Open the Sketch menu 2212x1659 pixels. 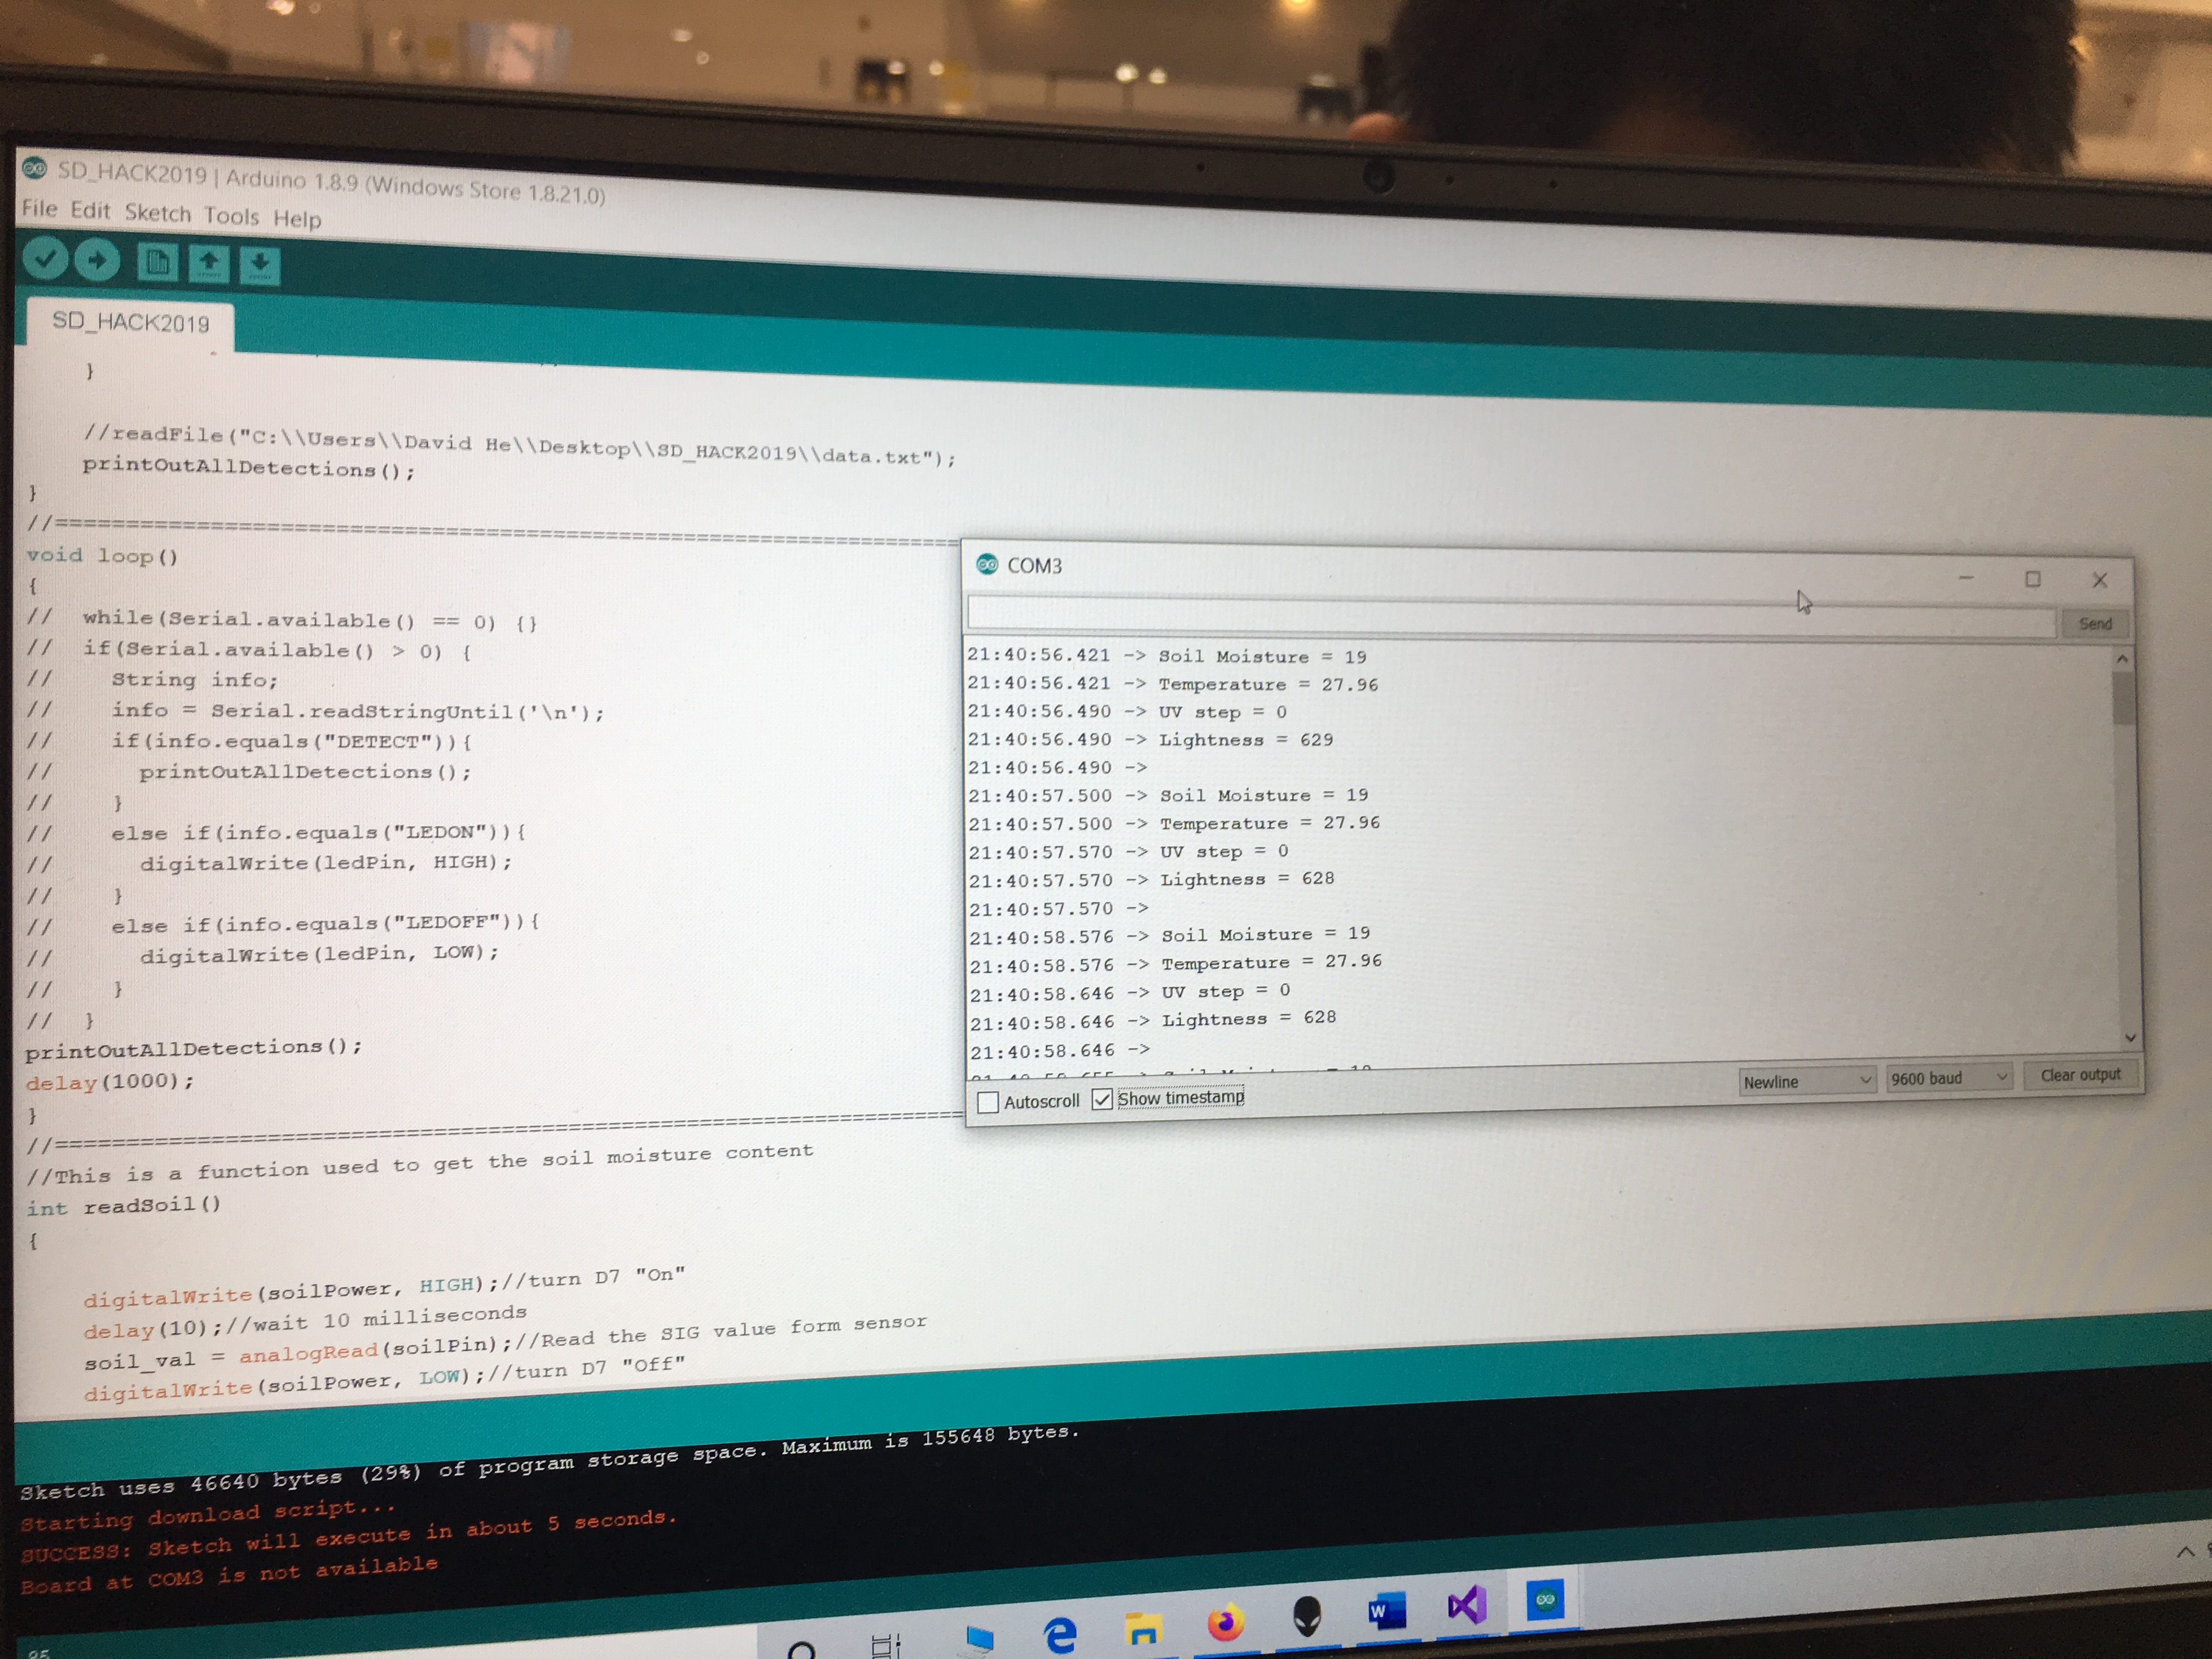pyautogui.click(x=157, y=213)
